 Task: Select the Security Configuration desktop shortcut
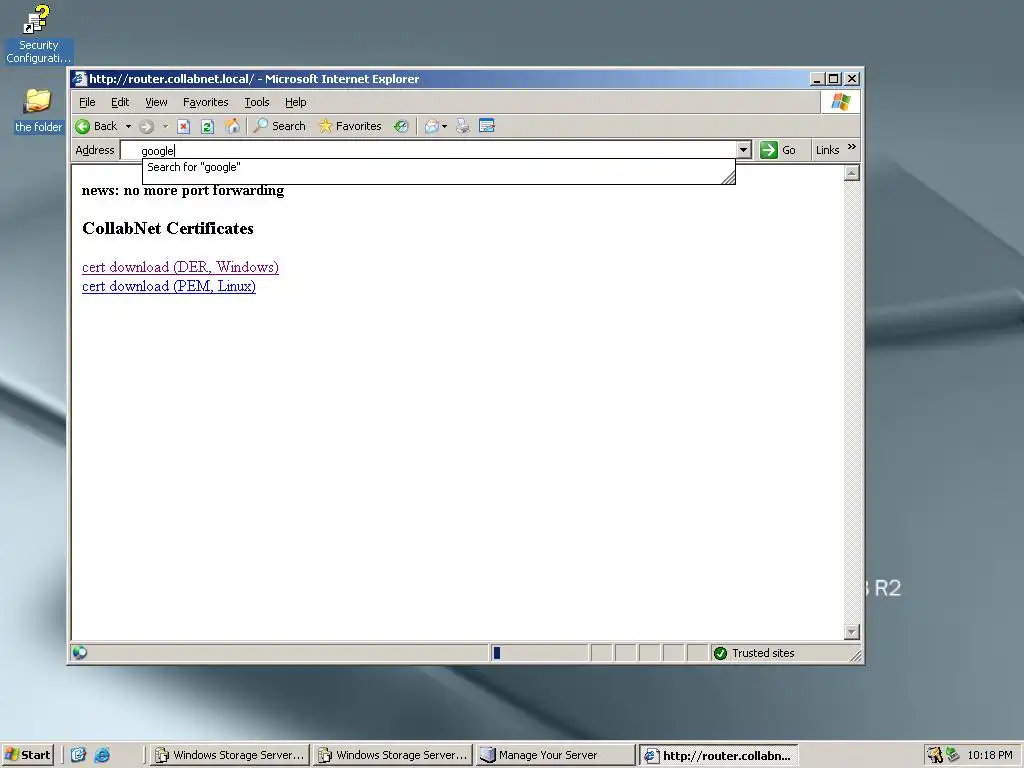38,34
